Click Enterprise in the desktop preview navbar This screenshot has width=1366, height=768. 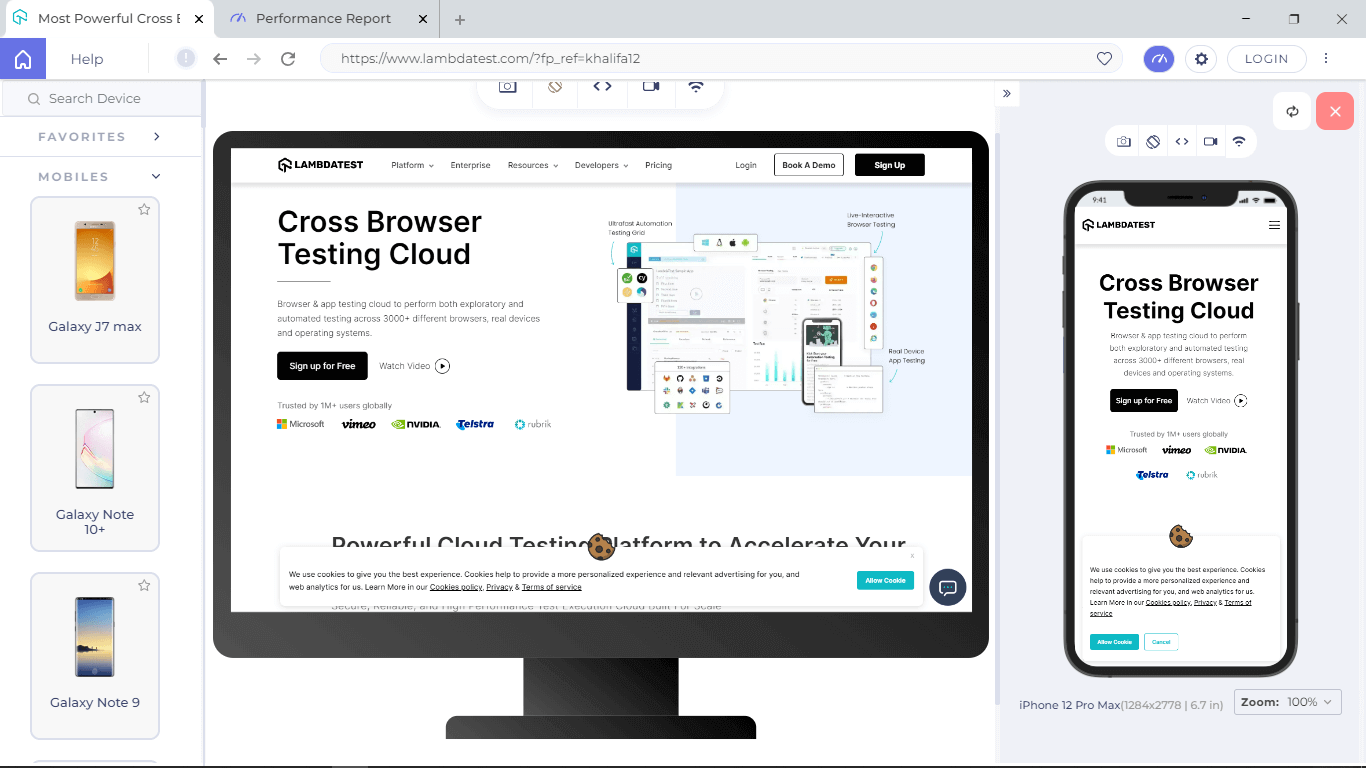[470, 165]
